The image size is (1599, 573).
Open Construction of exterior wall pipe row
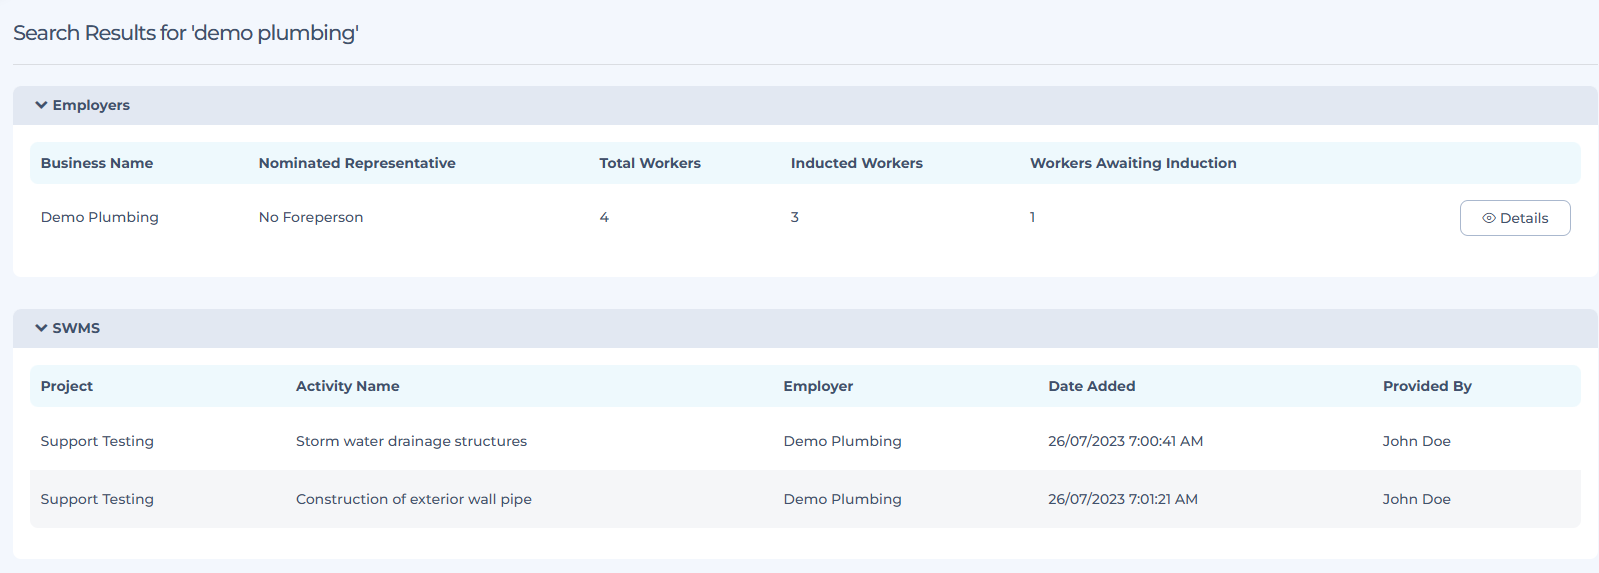tap(413, 499)
